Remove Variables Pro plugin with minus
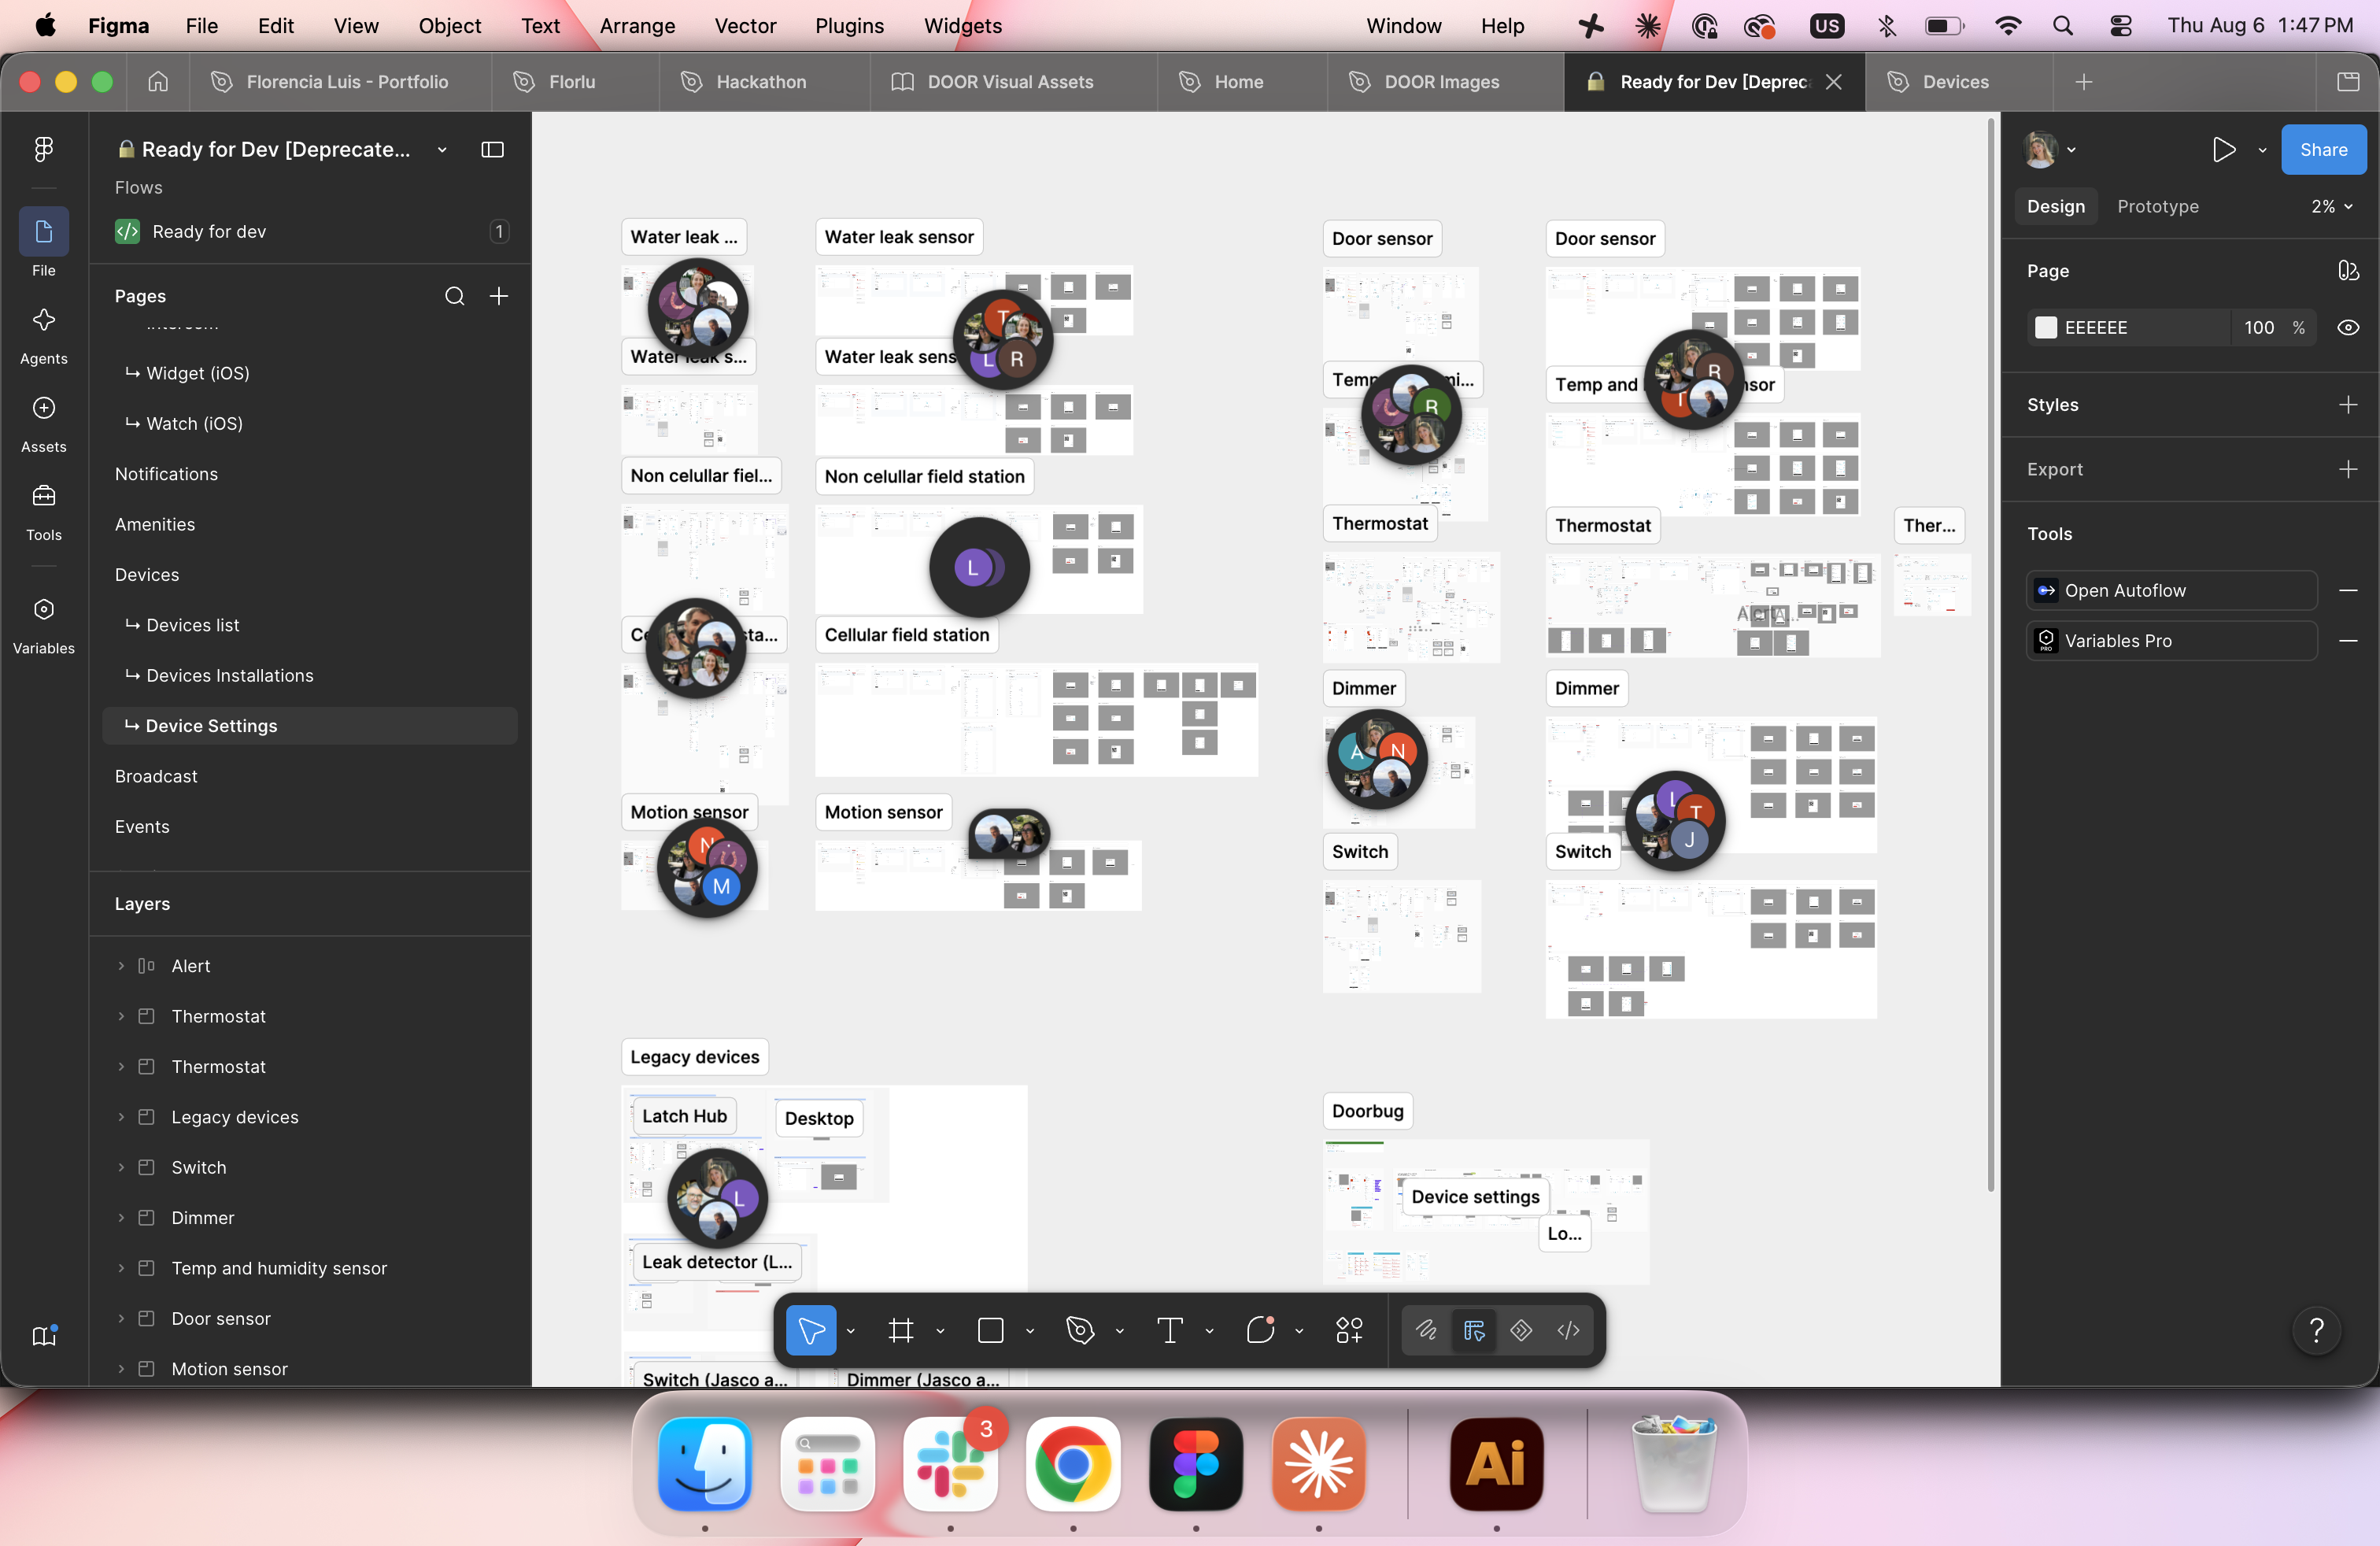 click(x=2348, y=641)
